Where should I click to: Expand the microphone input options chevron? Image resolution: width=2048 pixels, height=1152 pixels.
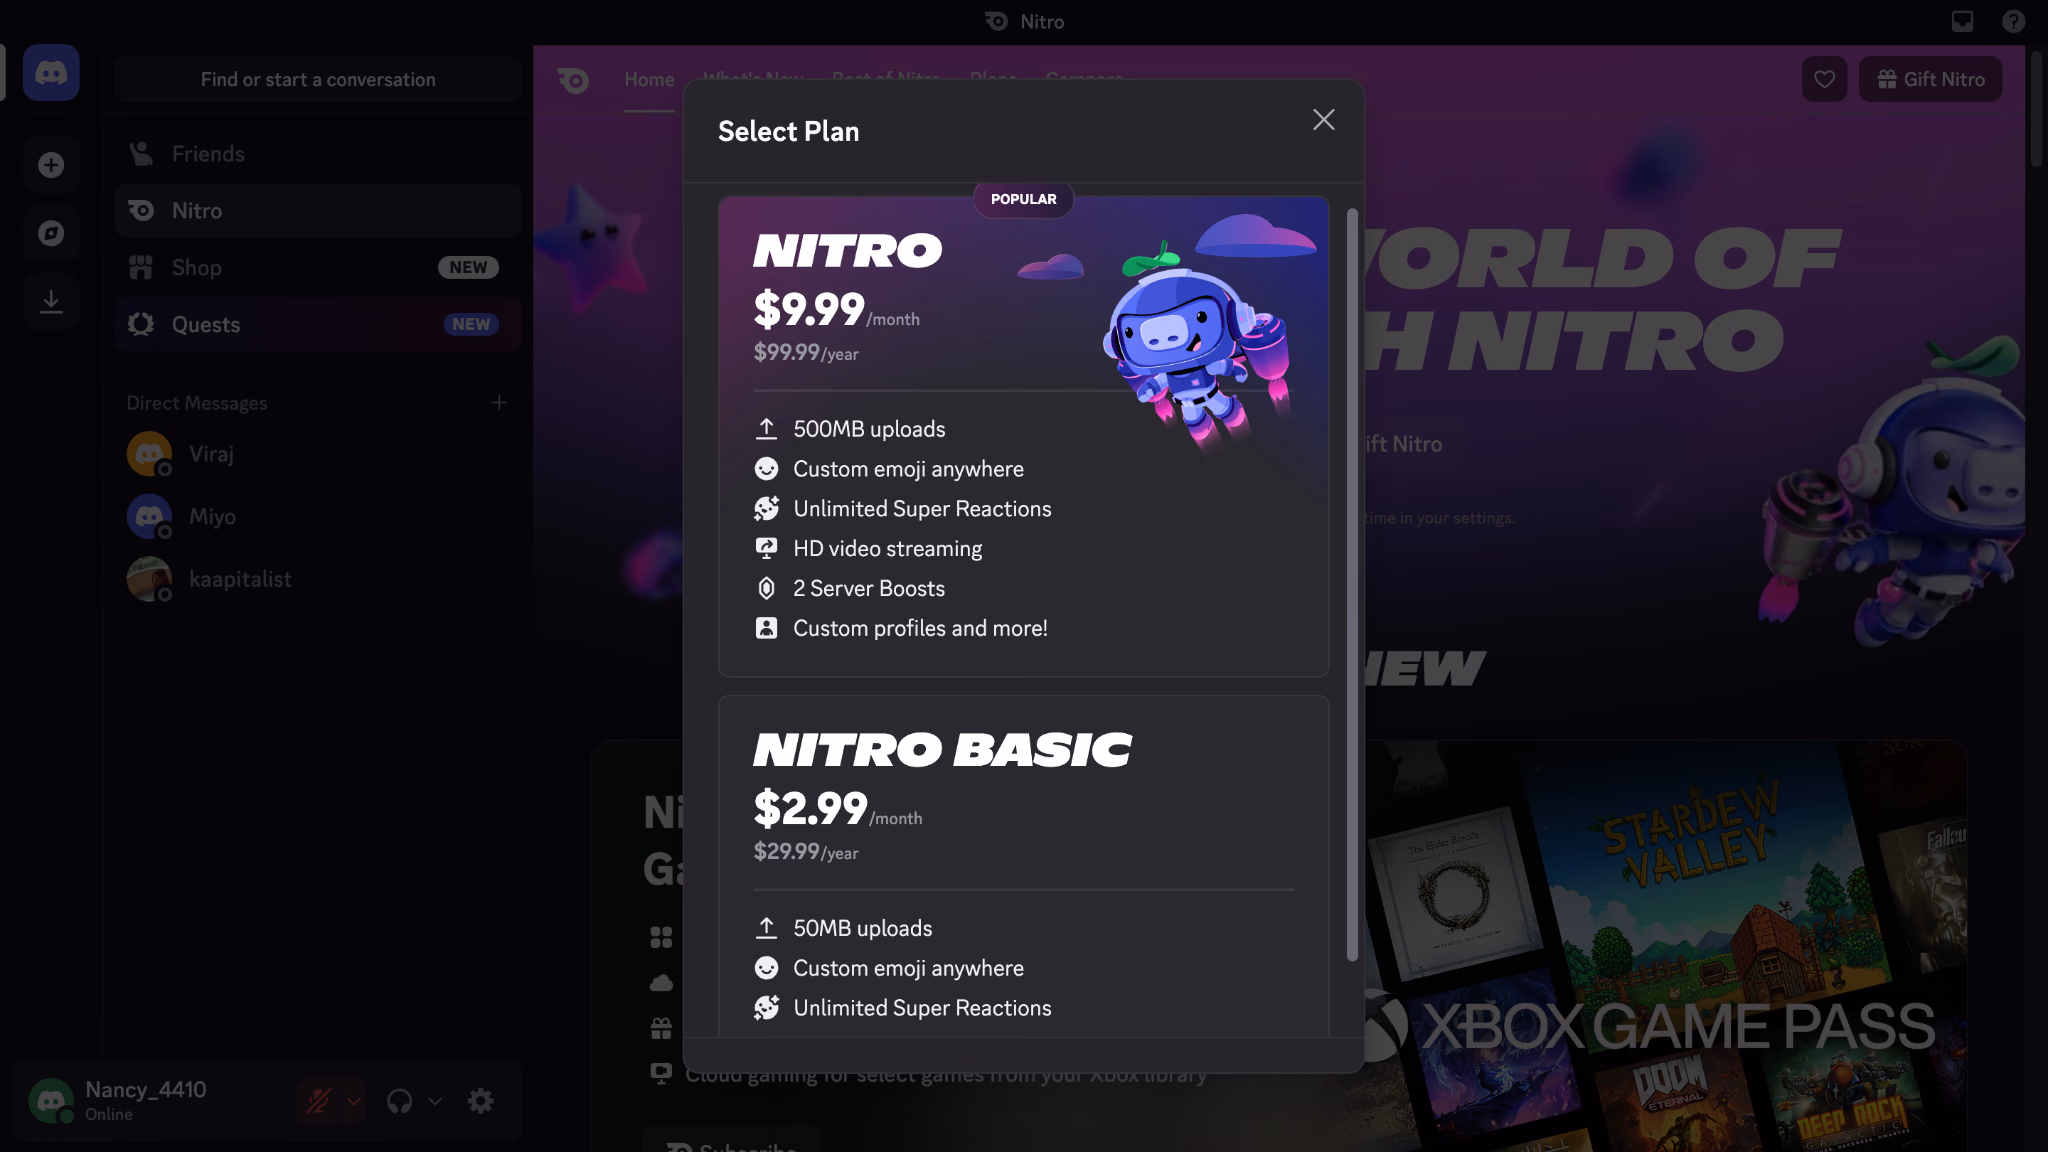354,1102
